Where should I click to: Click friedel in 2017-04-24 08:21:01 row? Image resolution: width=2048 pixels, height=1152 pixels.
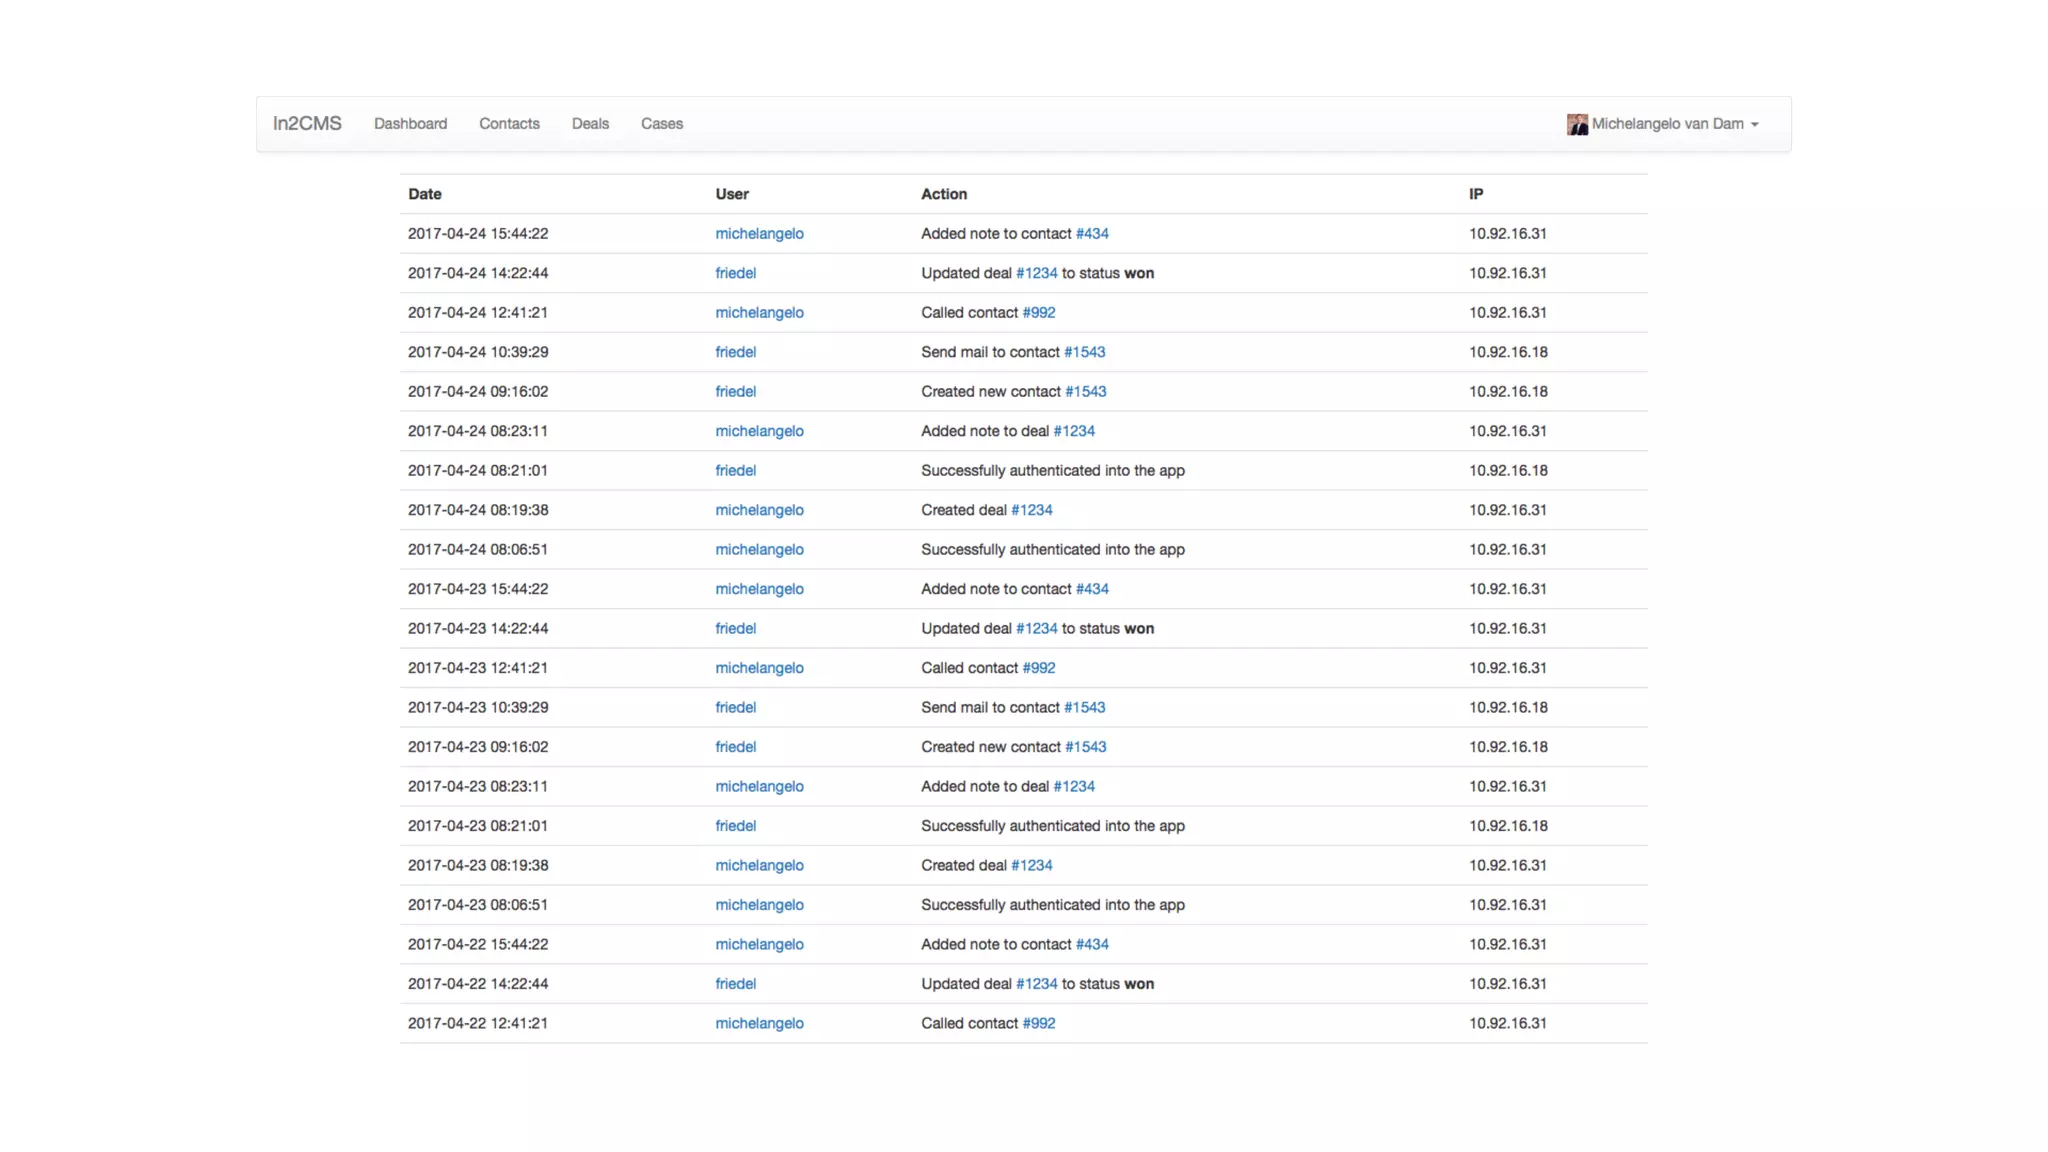click(x=735, y=471)
